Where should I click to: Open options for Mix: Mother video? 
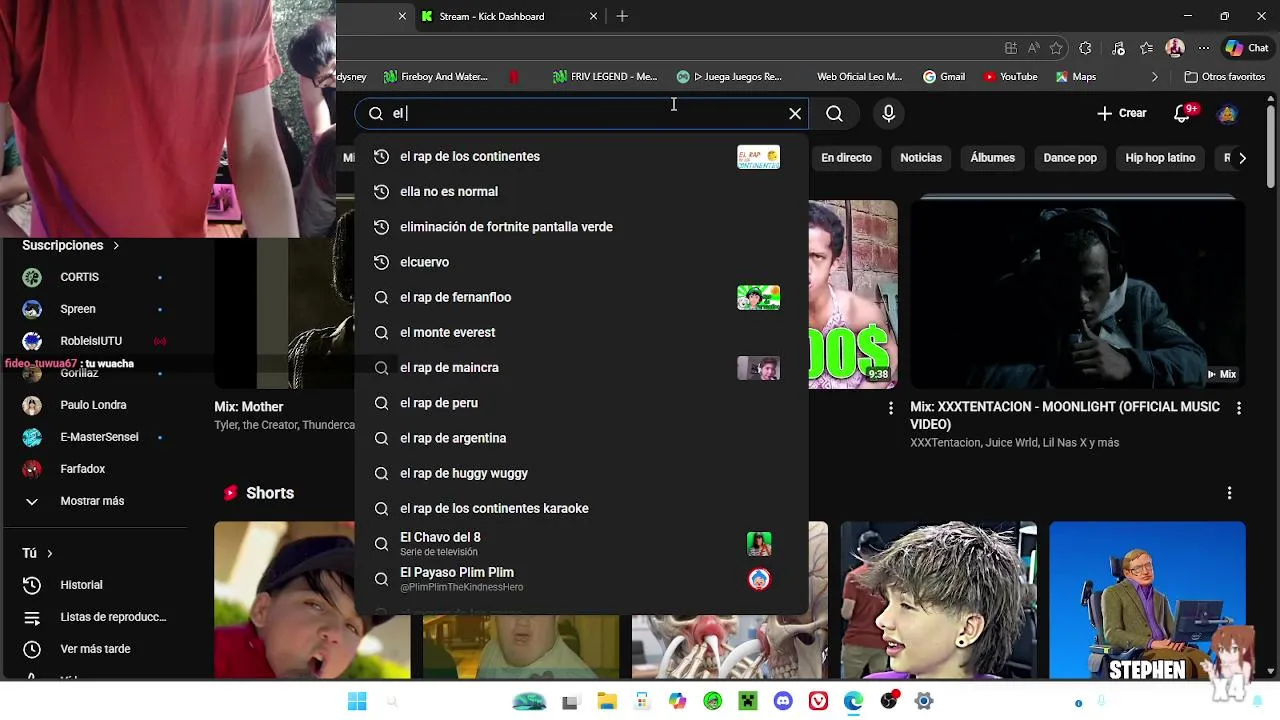click(891, 408)
